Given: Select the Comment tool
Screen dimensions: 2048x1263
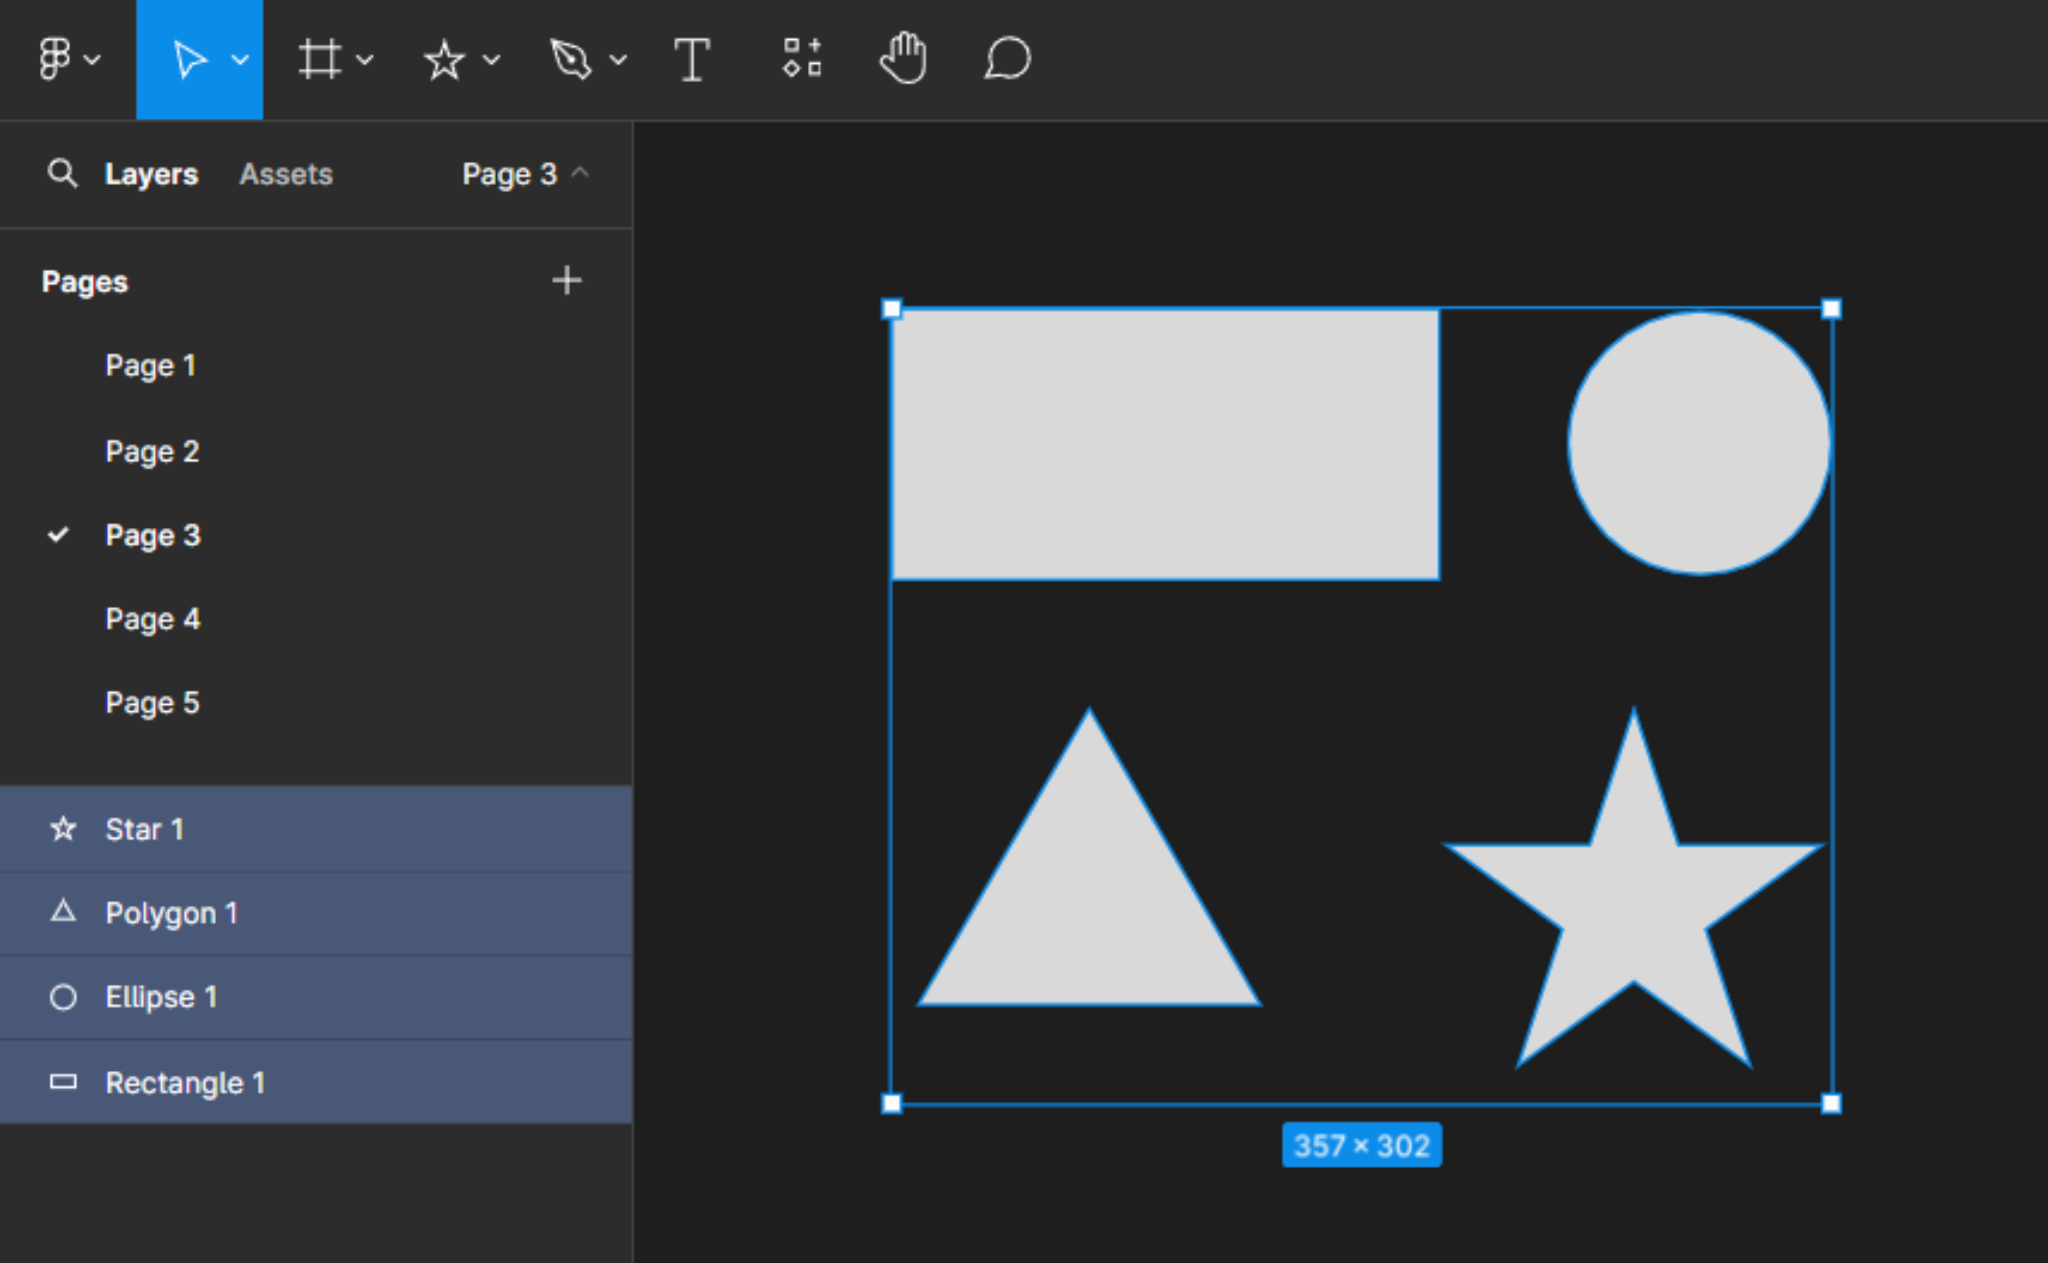Looking at the screenshot, I should point(1007,58).
